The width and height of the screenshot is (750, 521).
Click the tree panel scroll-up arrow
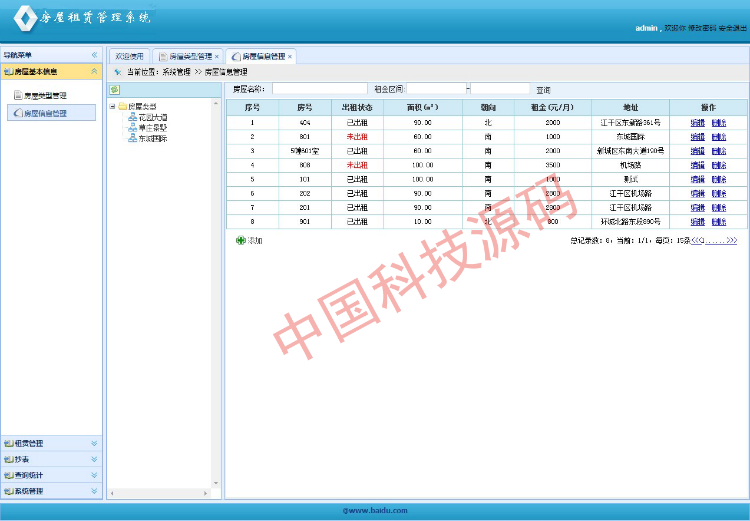coord(215,103)
